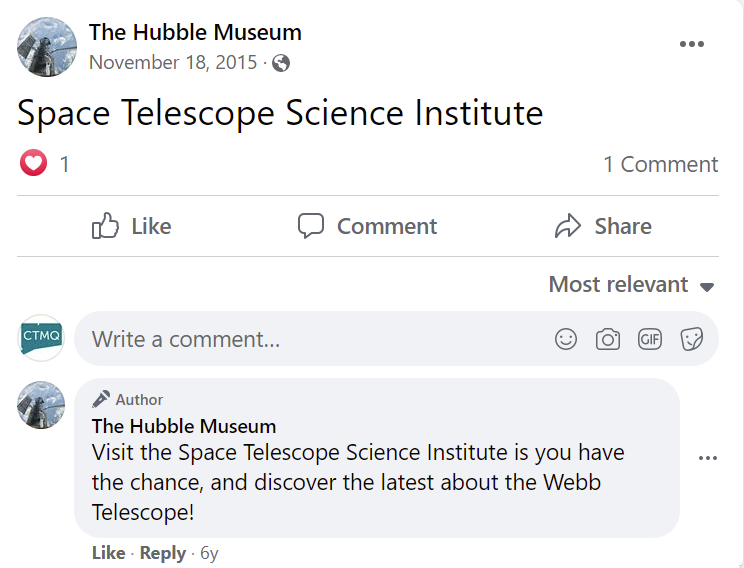Expand the Most relevant sort dropdown
Image resolution: width=744 pixels, height=568 pixels.
[x=631, y=285]
